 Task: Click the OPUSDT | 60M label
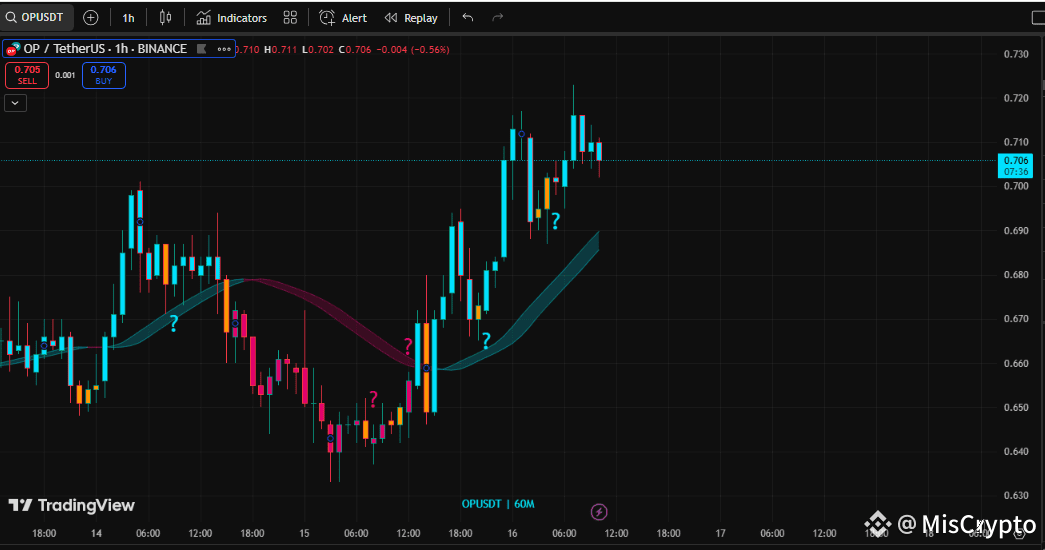click(x=498, y=504)
